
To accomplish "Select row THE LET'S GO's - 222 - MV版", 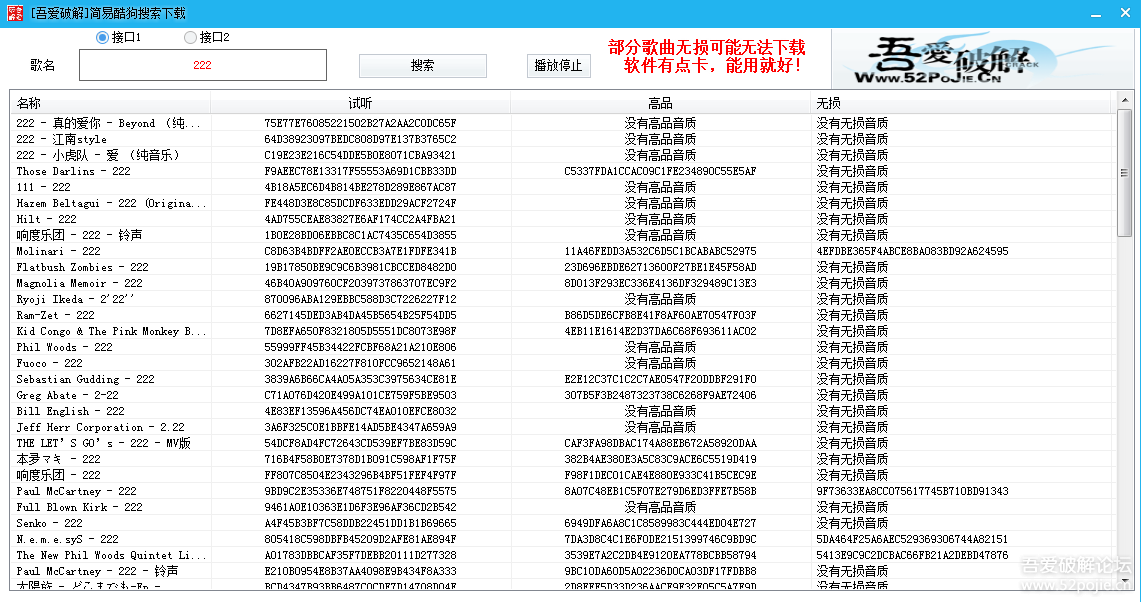I will click(x=560, y=443).
